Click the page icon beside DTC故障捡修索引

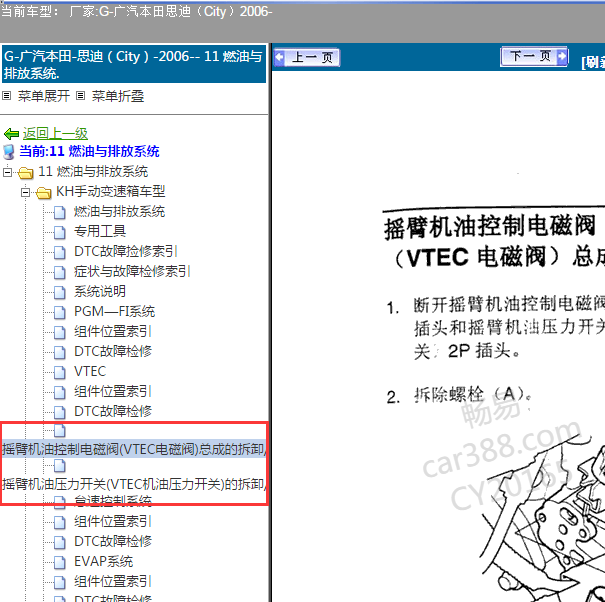point(59,252)
